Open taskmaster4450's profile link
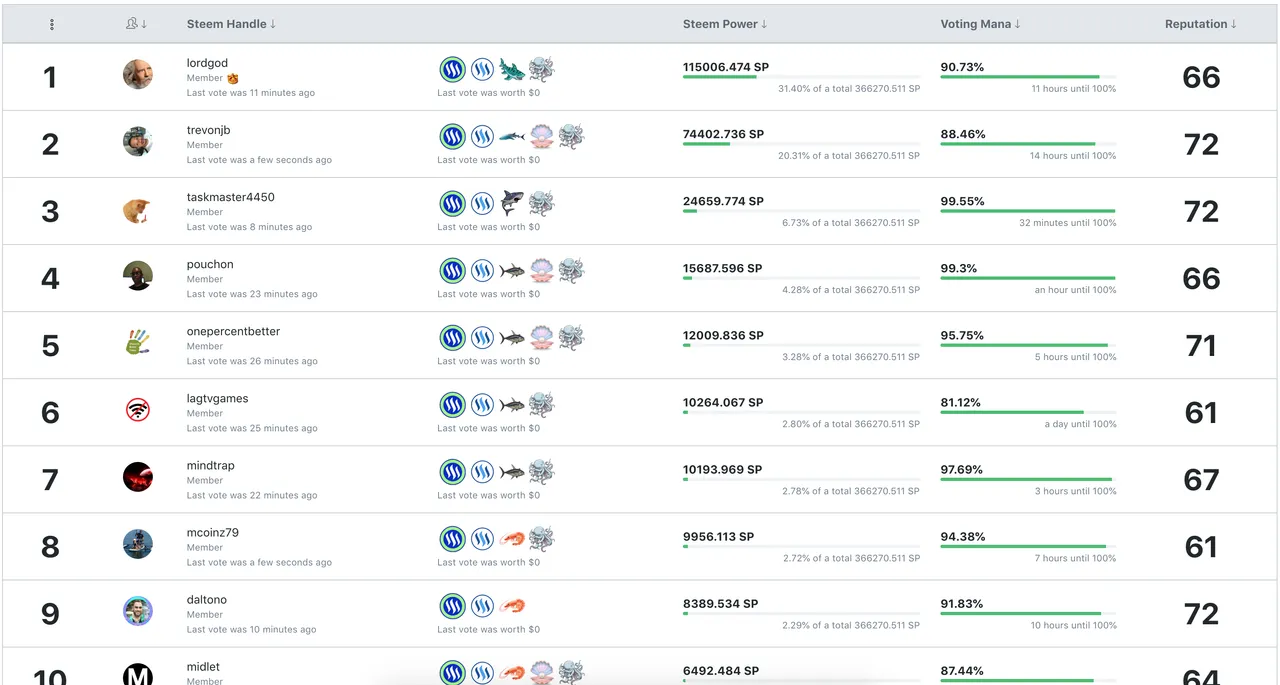Screen dimensions: 1280x685 point(230,197)
